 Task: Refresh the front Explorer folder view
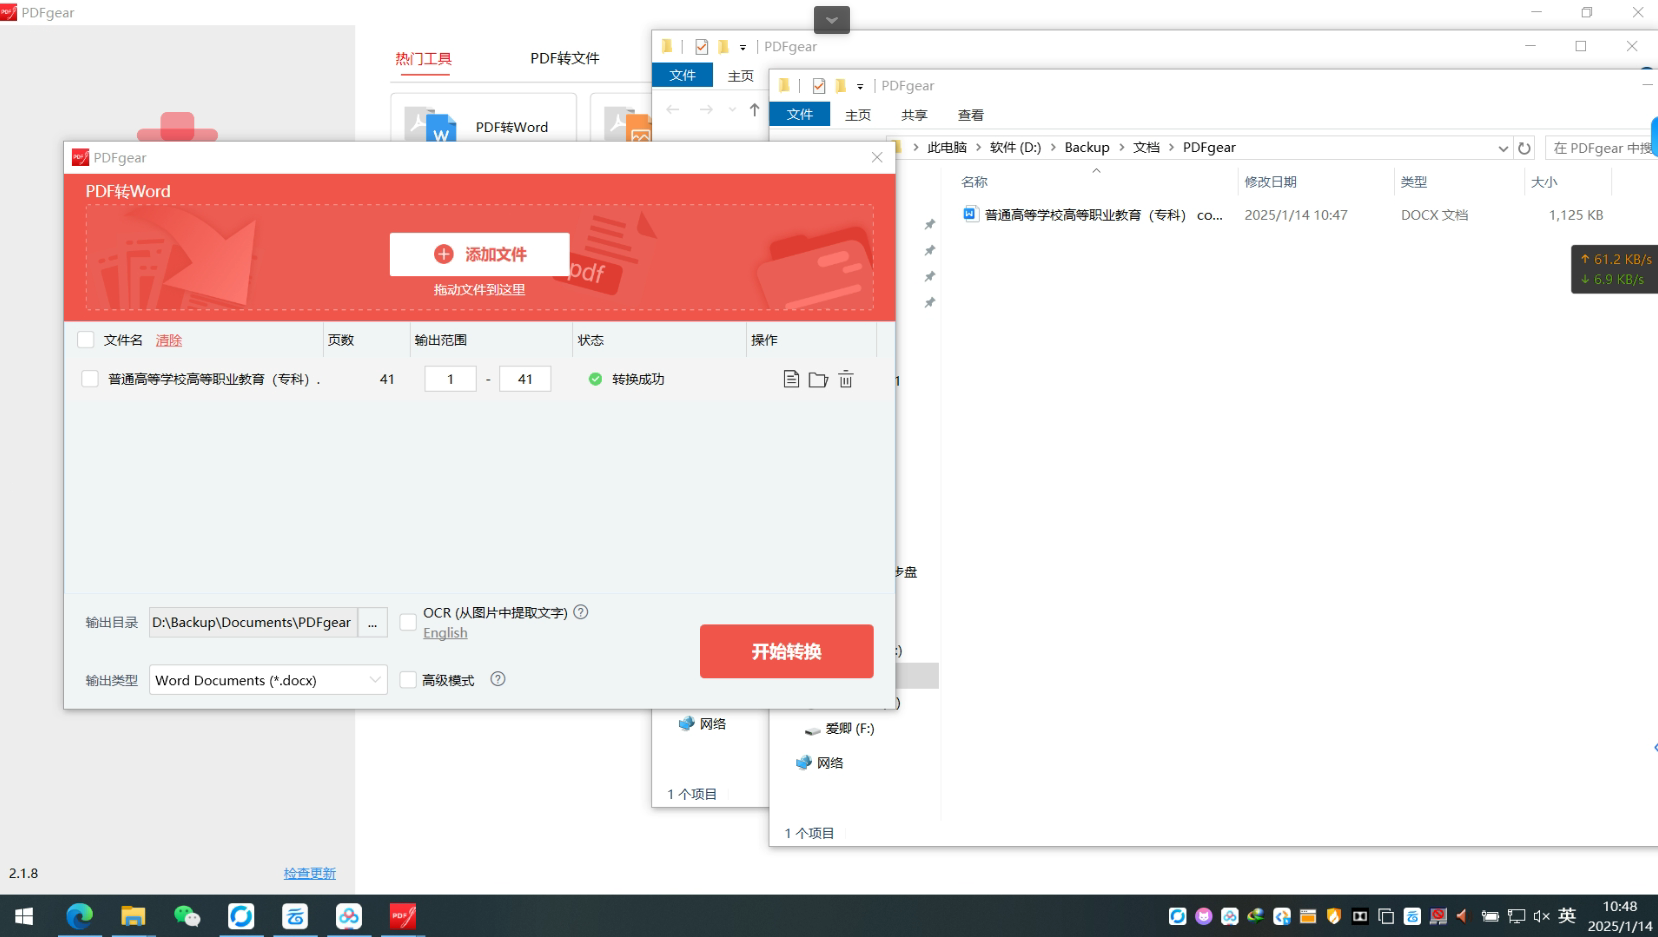[x=1524, y=148]
